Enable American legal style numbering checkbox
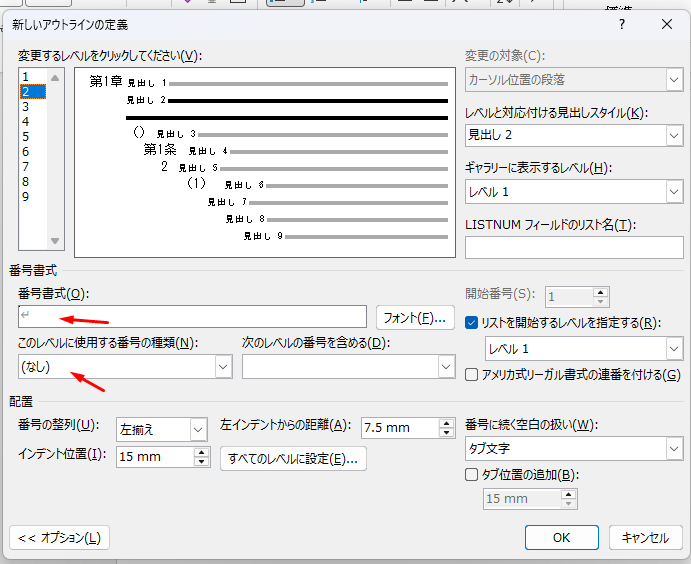 pos(474,374)
